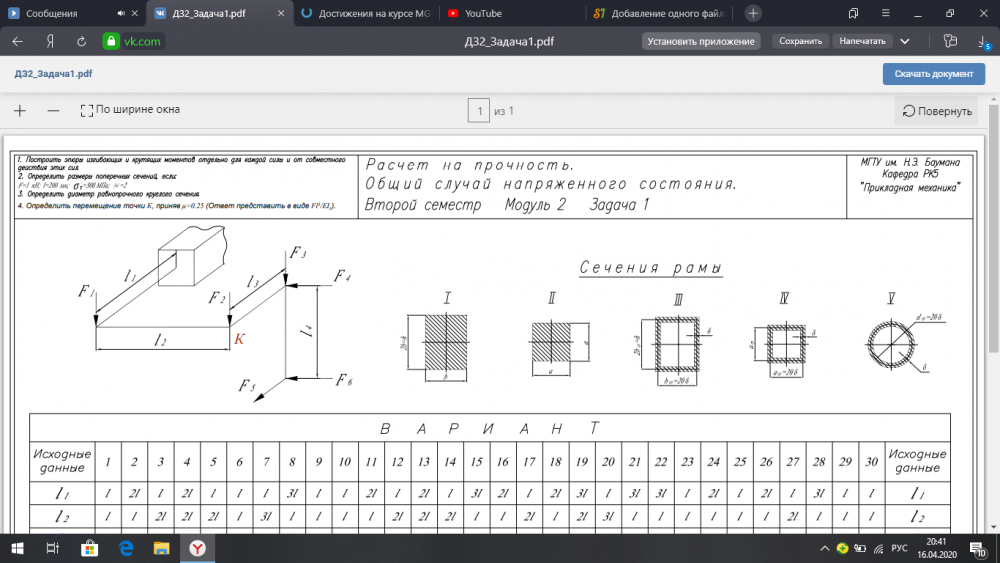The width and height of the screenshot is (1000, 563).
Task: Zoom out with the minus icon
Action: pyautogui.click(x=54, y=110)
